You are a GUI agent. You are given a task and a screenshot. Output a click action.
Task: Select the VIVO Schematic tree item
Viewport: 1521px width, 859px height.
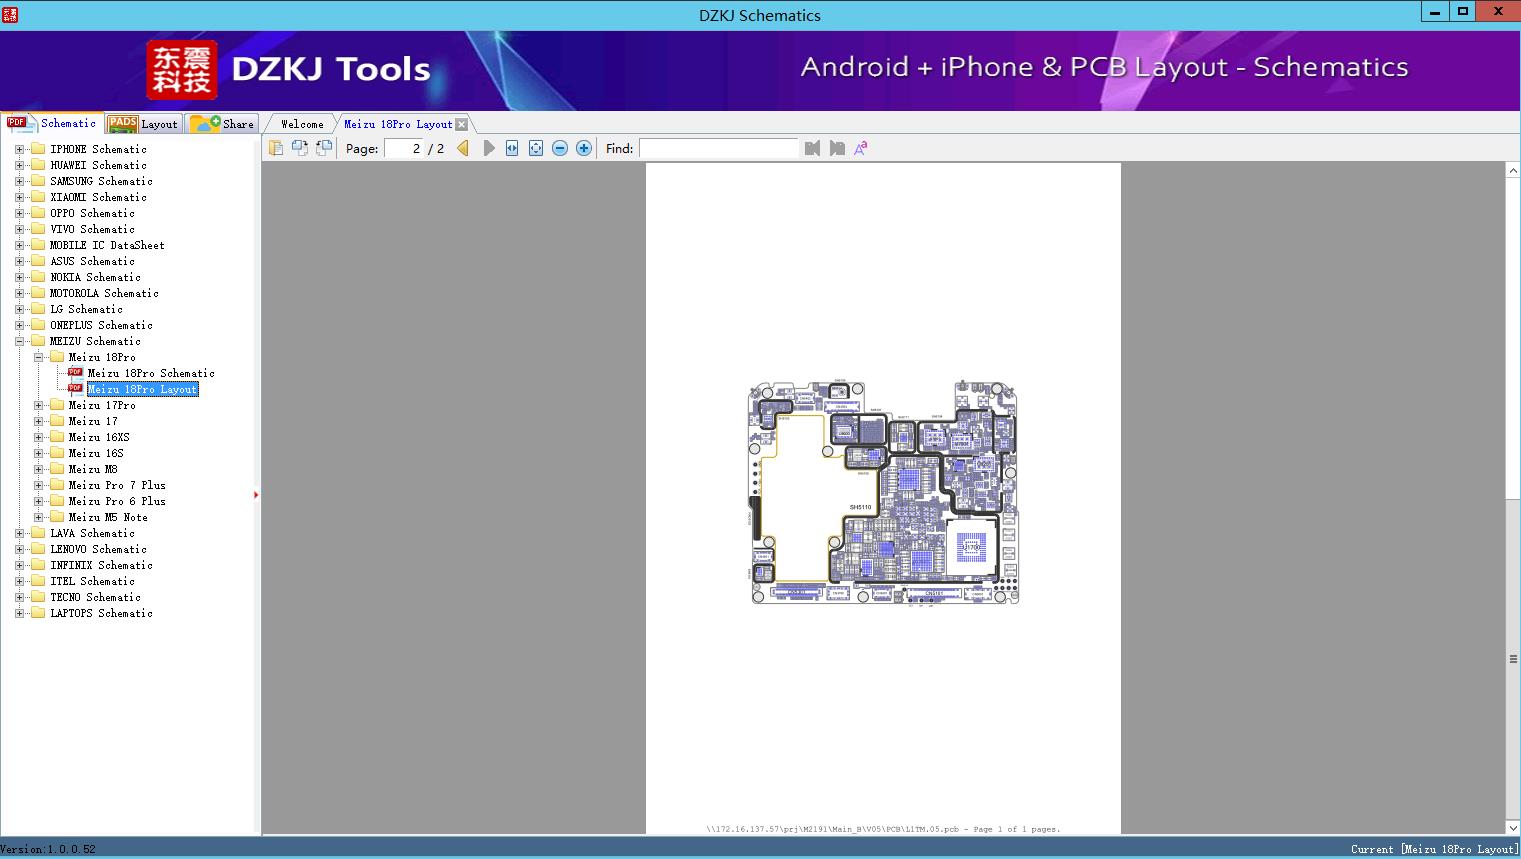click(92, 229)
